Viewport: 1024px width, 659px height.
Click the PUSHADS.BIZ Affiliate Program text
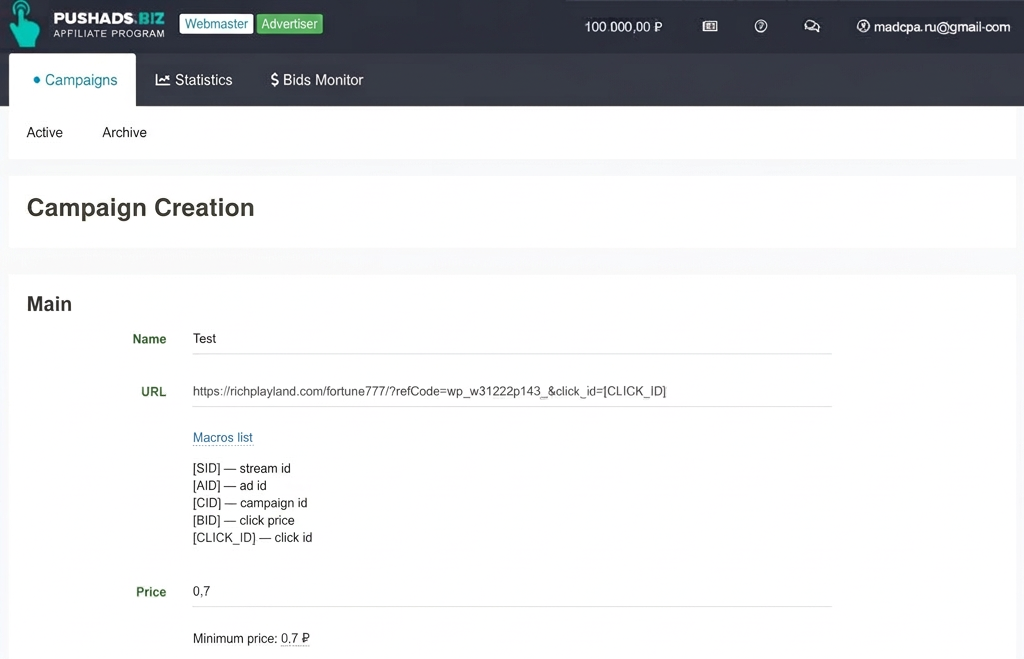[109, 25]
